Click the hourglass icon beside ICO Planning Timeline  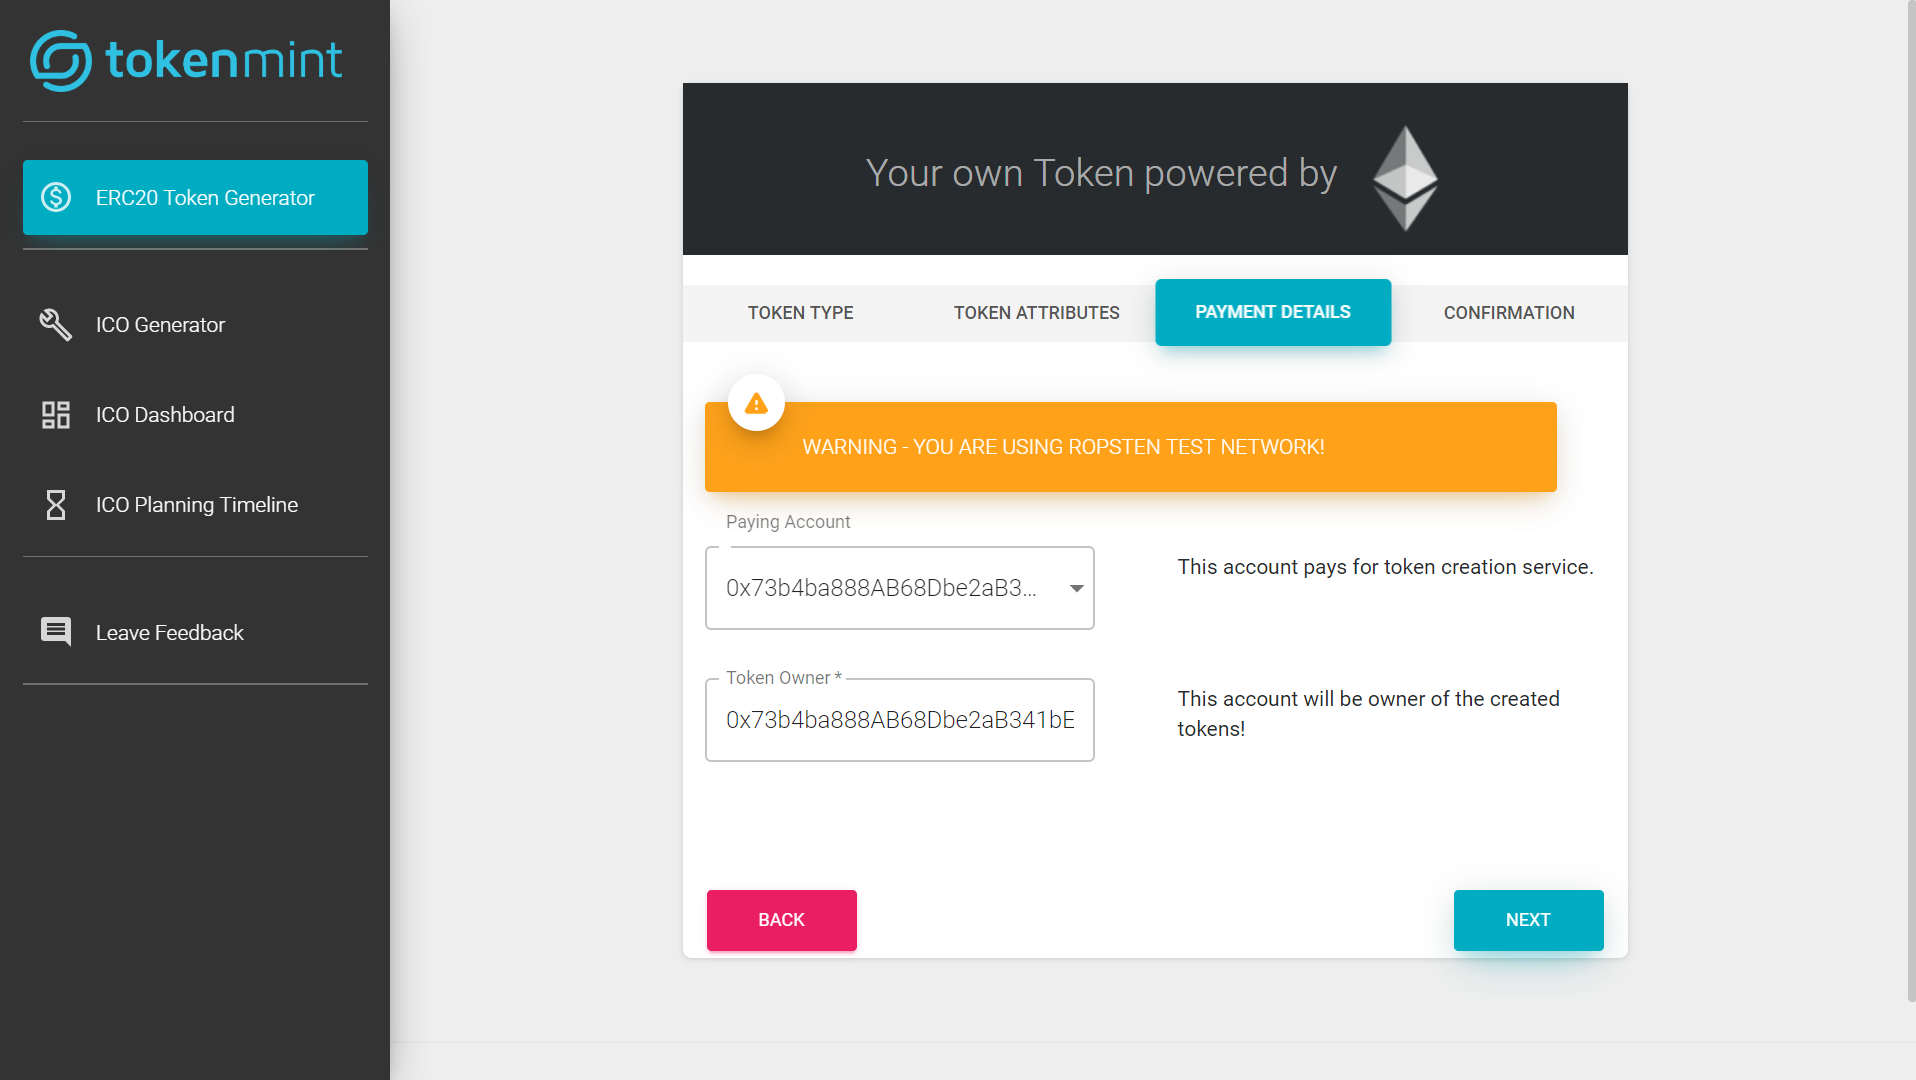[55, 505]
